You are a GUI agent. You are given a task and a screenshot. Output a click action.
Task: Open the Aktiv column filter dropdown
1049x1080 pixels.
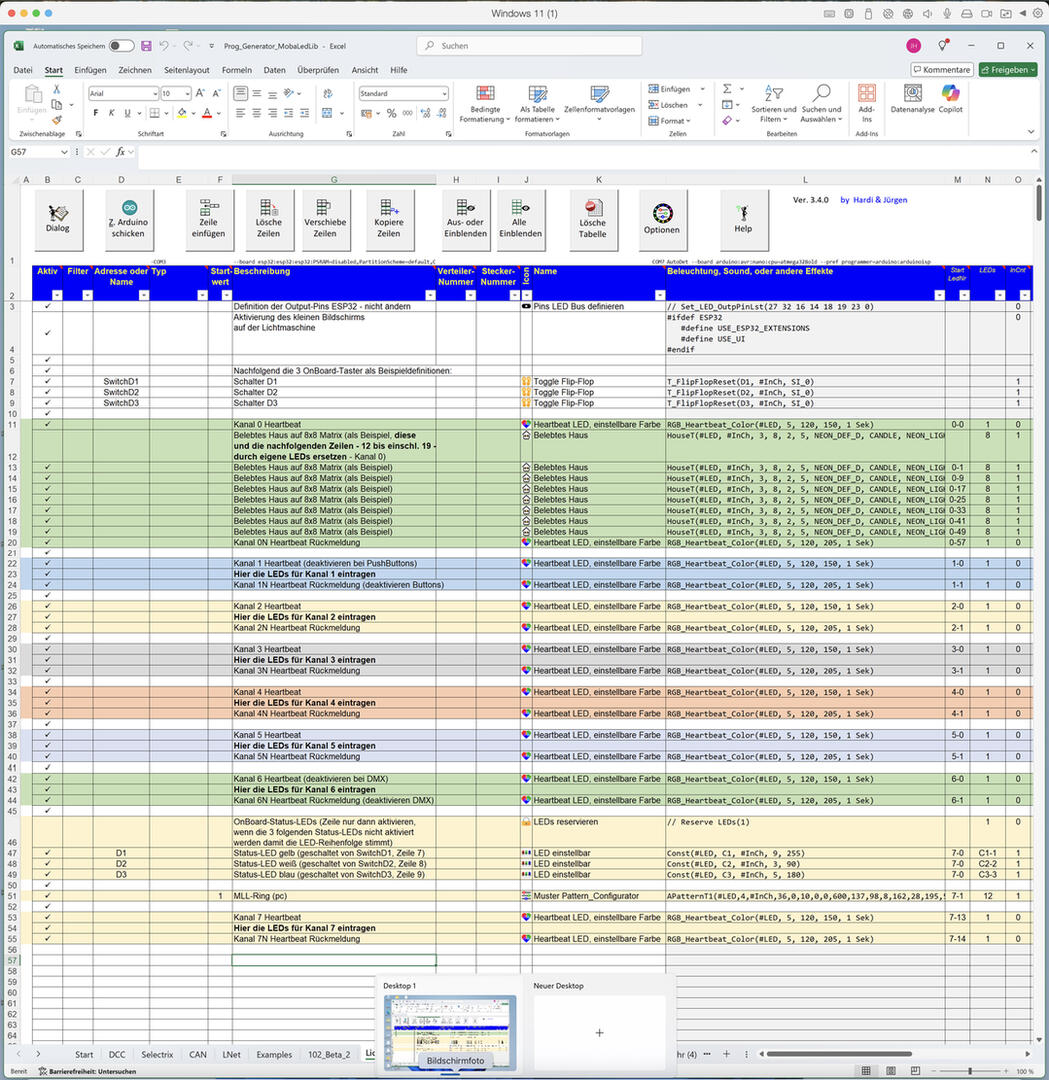(57, 295)
